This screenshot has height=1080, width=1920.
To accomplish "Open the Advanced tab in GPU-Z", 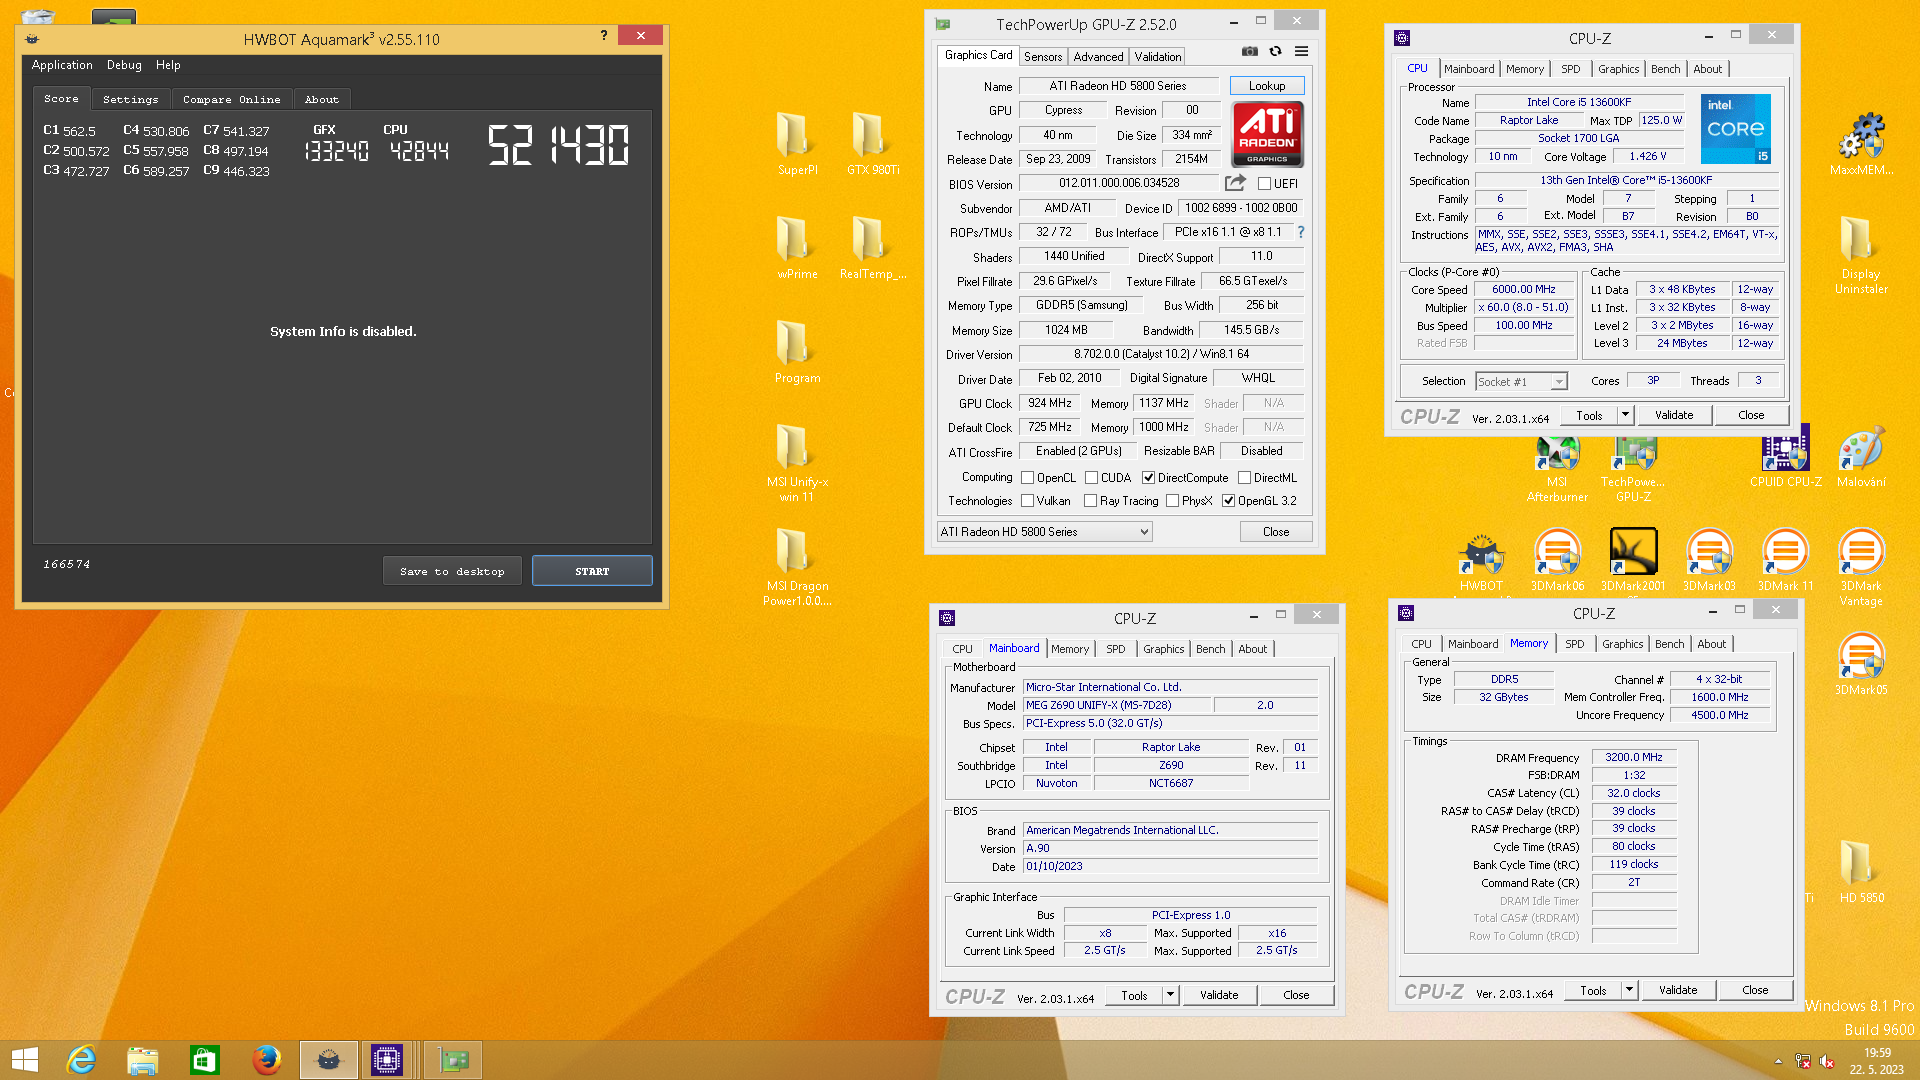I will [x=1098, y=57].
